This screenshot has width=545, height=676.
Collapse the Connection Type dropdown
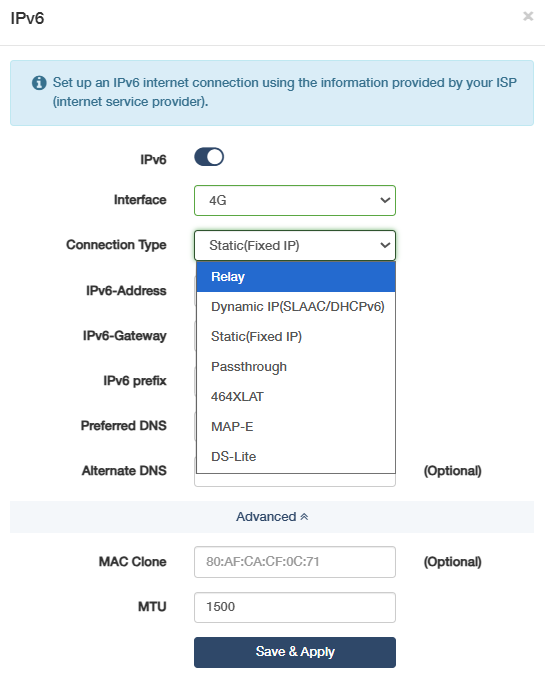(295, 245)
